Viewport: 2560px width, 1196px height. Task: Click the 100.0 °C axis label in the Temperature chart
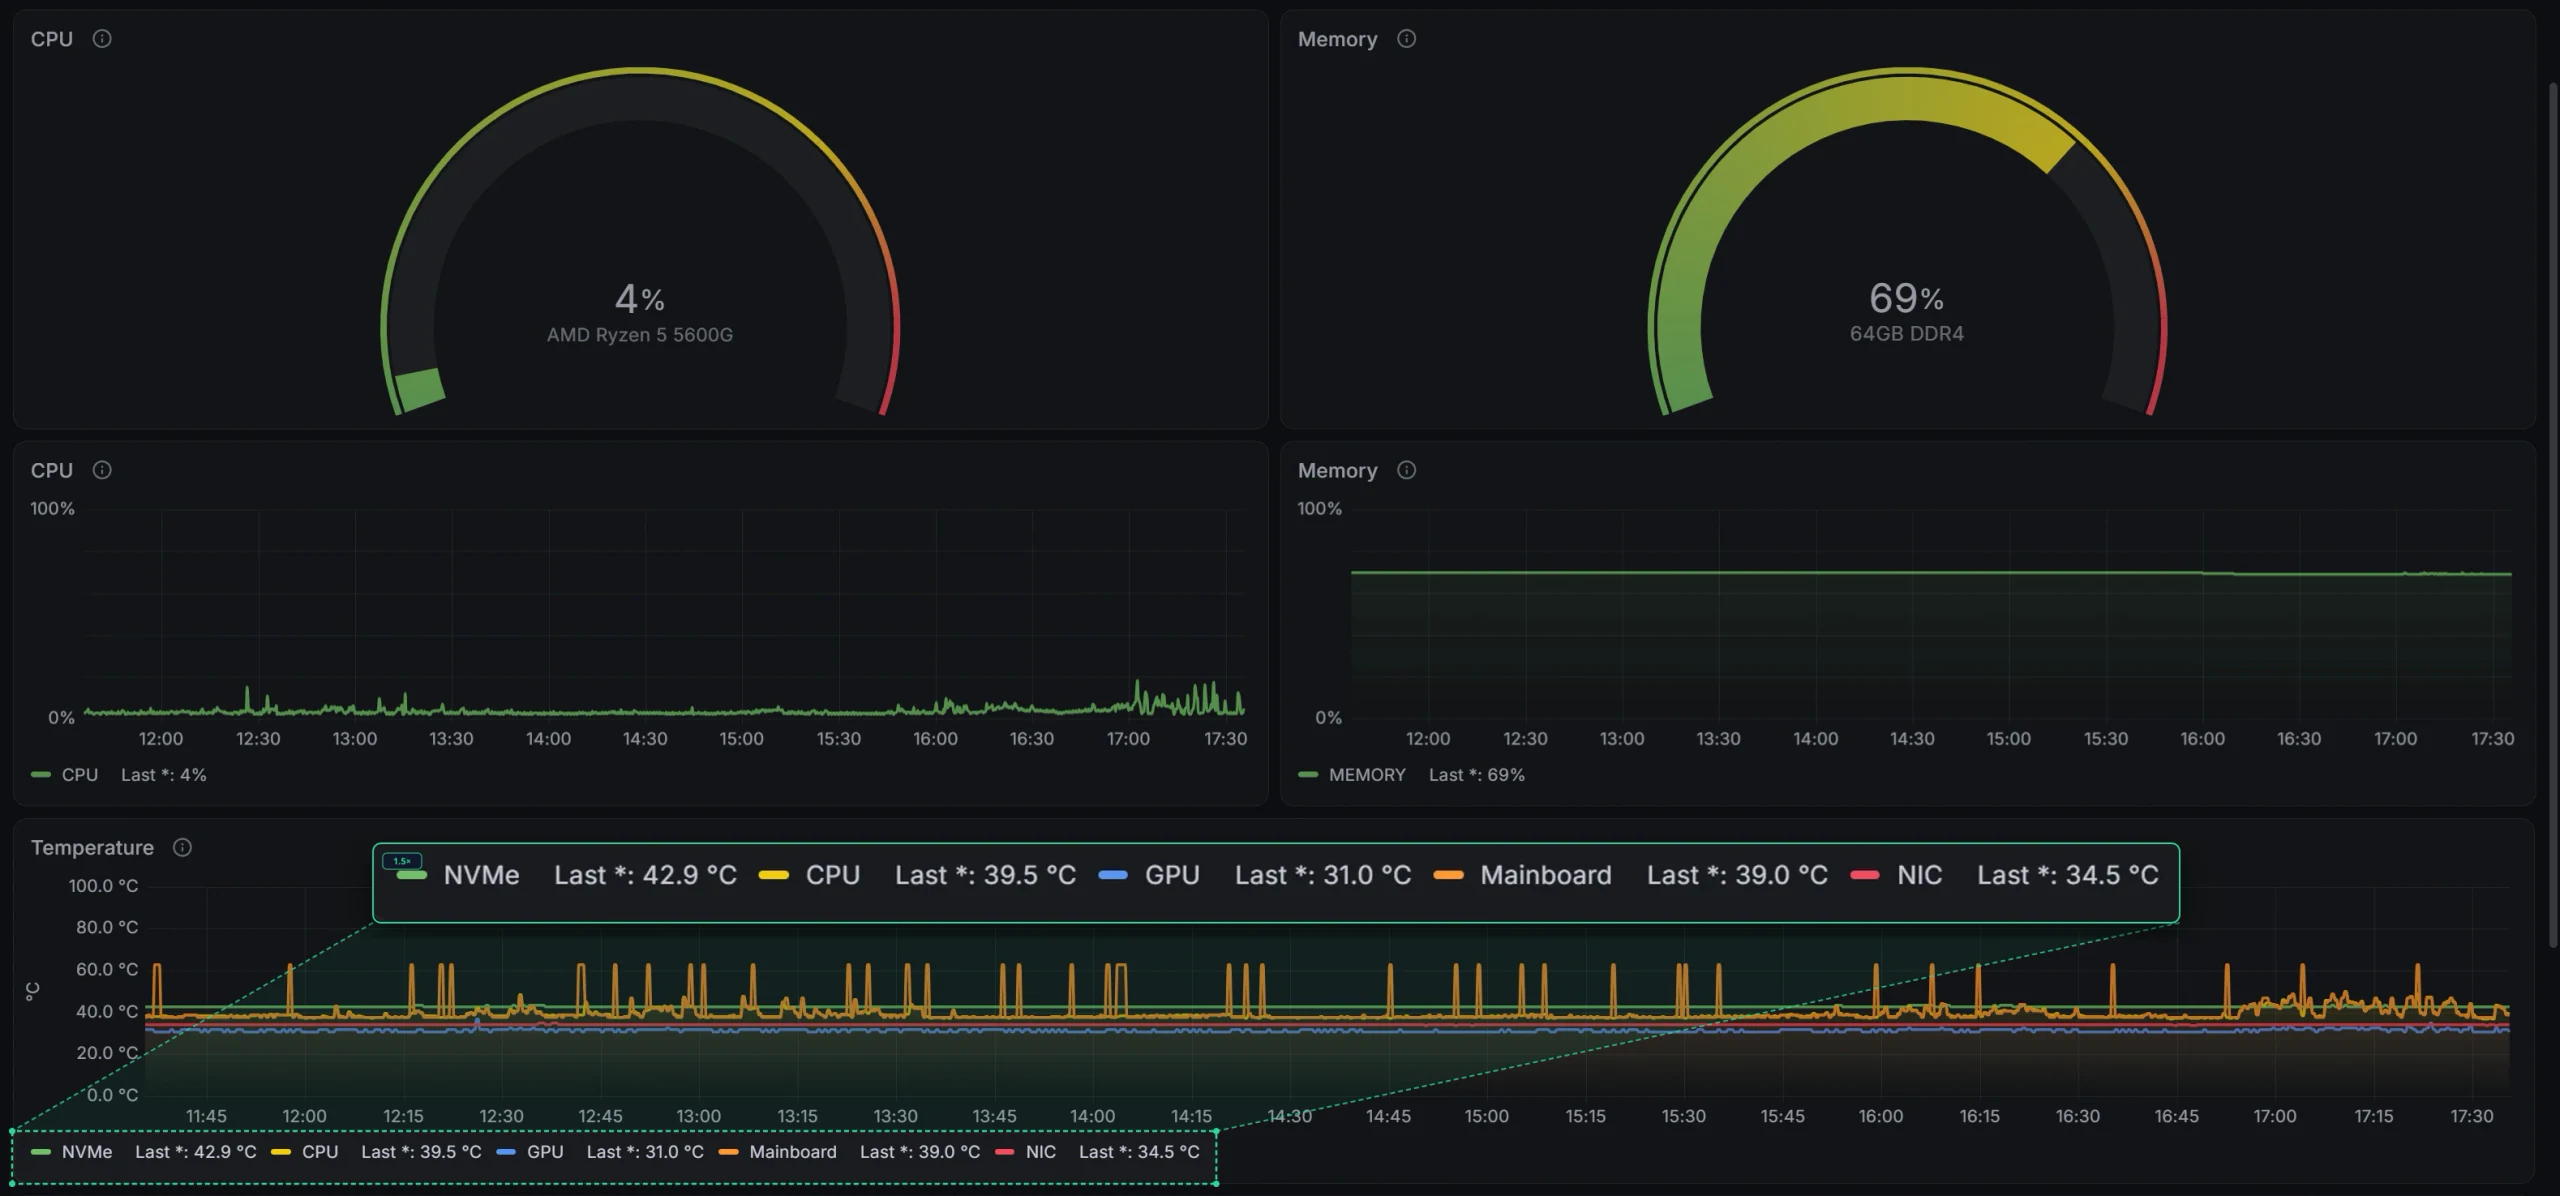(x=103, y=886)
